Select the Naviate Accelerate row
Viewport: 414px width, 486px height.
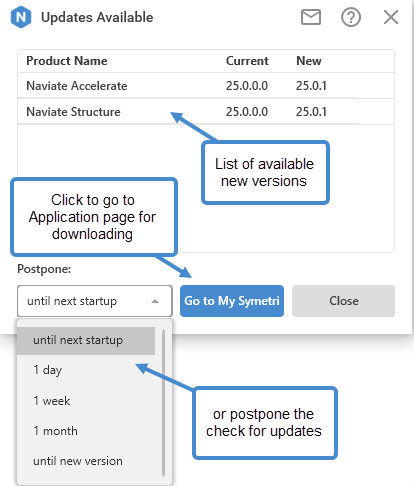pos(206,86)
